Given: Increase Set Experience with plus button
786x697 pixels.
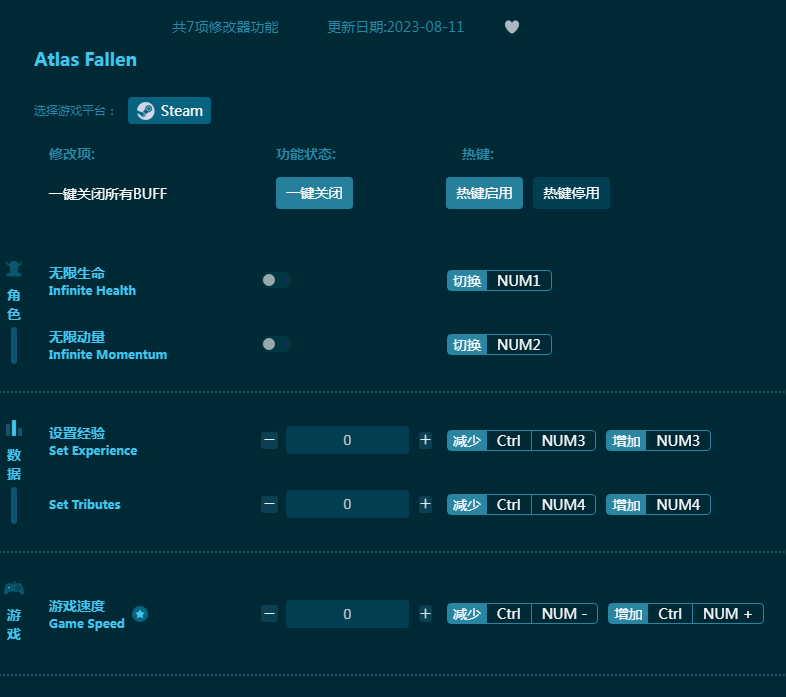Looking at the screenshot, I should coord(425,440).
